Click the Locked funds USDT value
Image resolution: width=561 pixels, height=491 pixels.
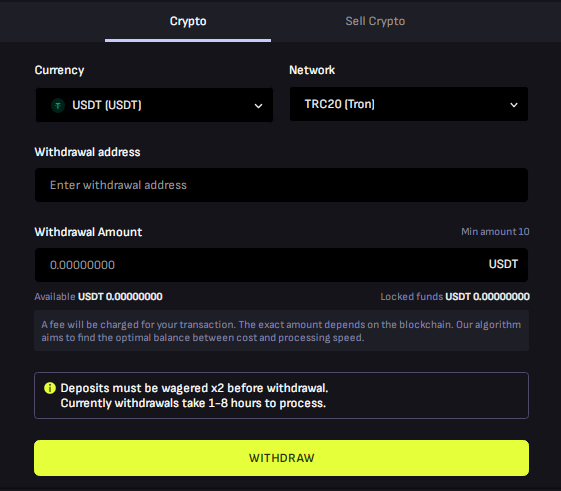487,297
